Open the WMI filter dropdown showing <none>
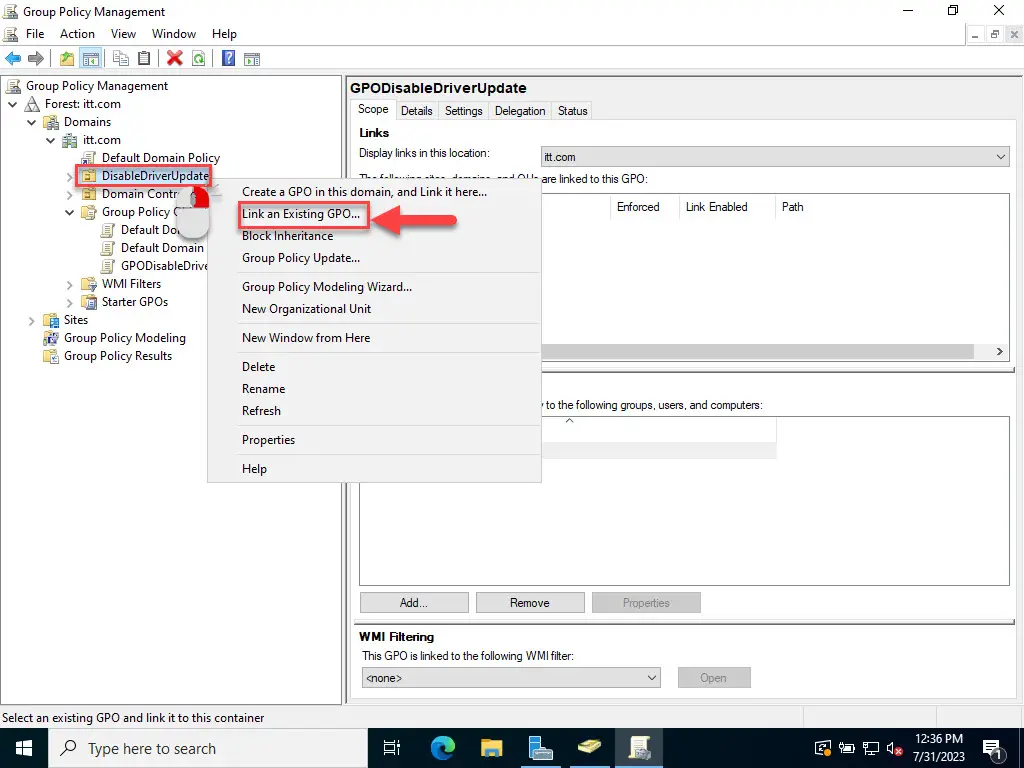This screenshot has height=768, width=1024. 511,678
